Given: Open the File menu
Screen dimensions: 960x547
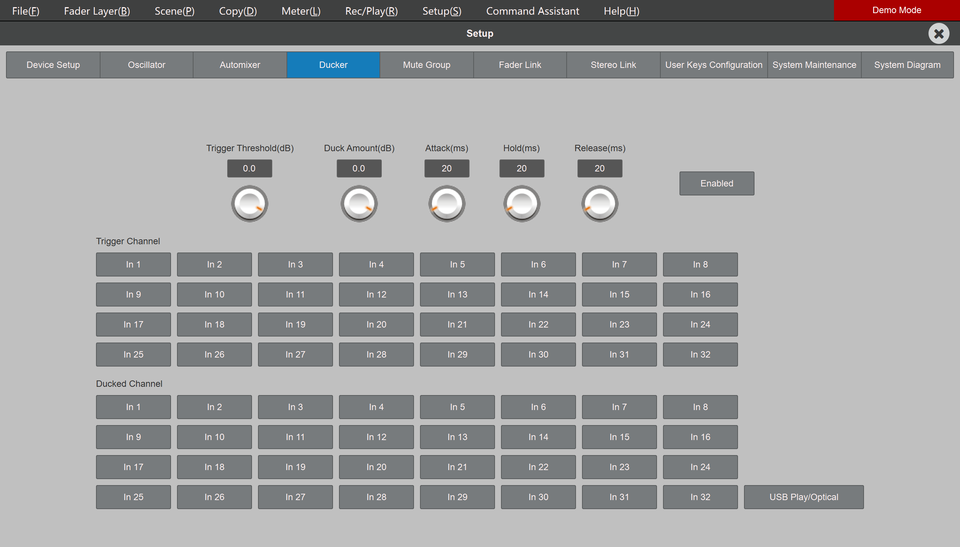Looking at the screenshot, I should click(26, 11).
